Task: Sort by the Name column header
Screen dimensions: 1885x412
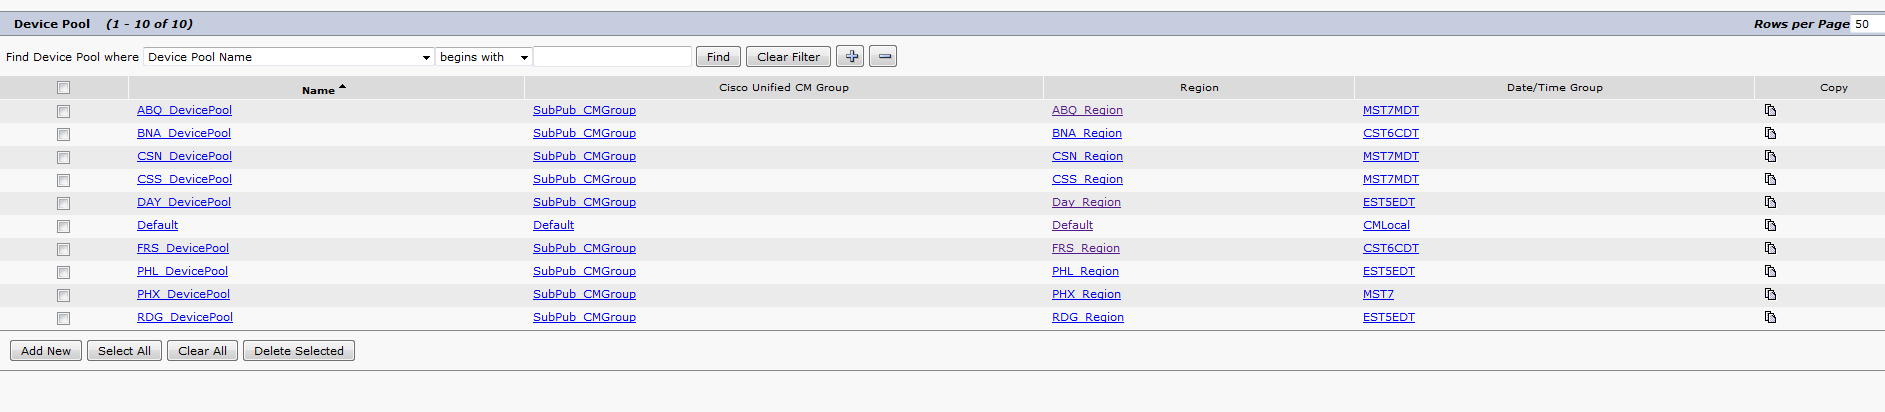Action: coord(319,90)
